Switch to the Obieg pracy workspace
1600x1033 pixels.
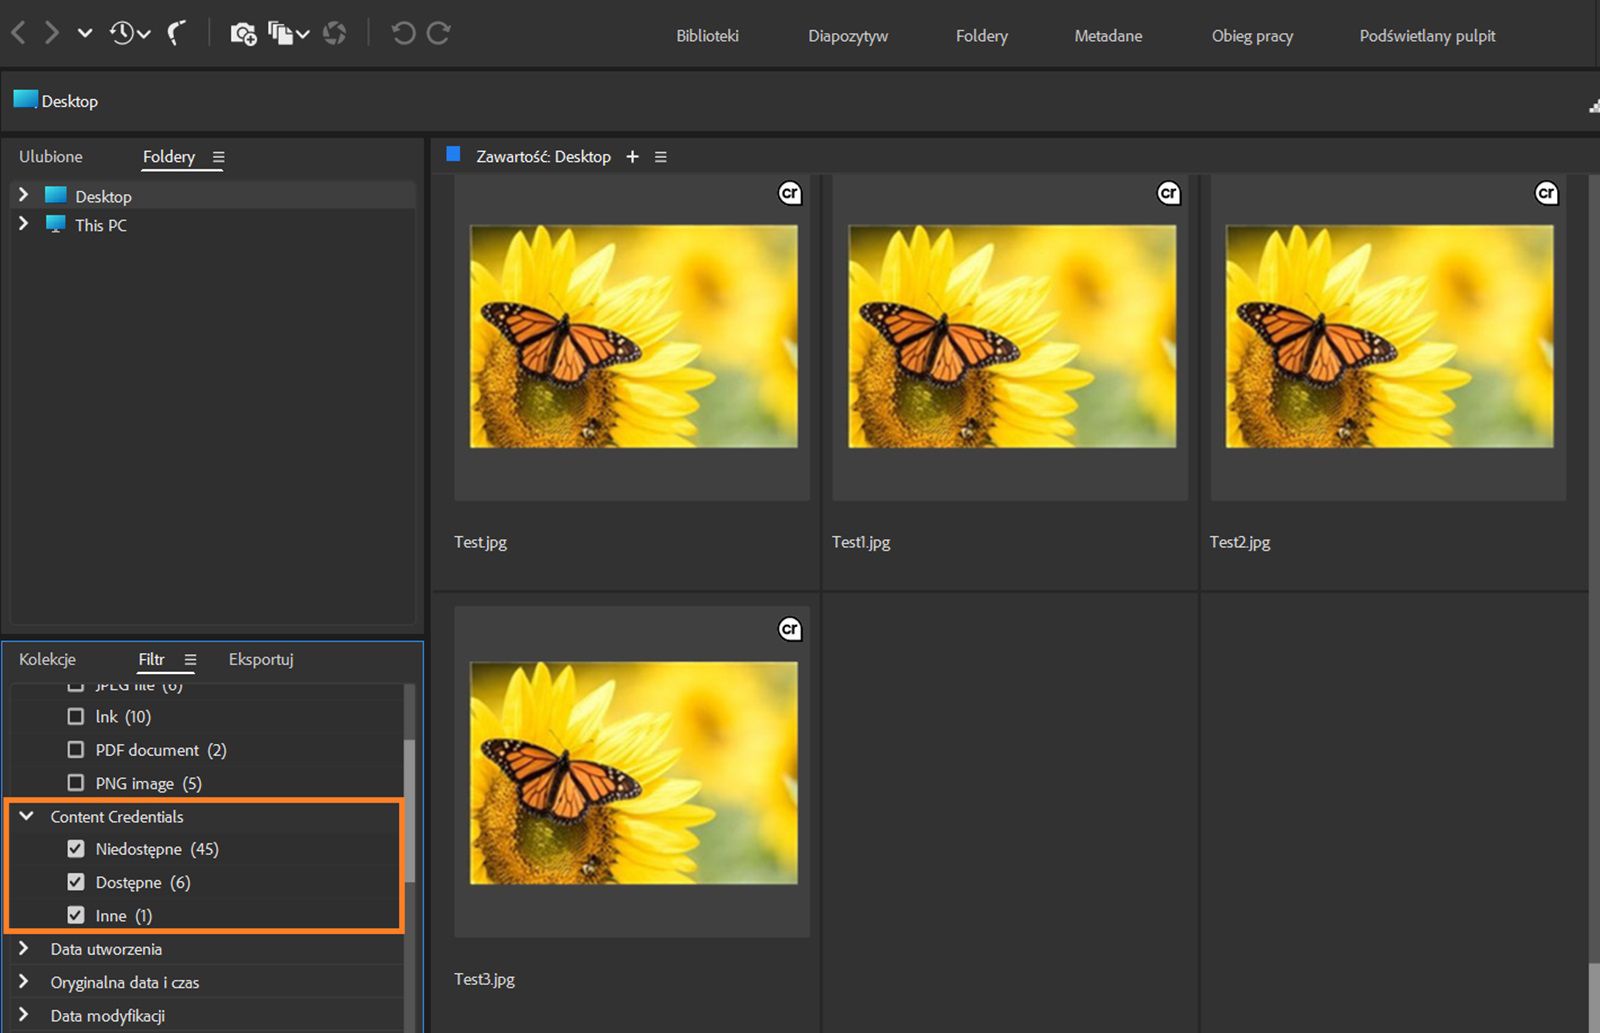point(1252,36)
